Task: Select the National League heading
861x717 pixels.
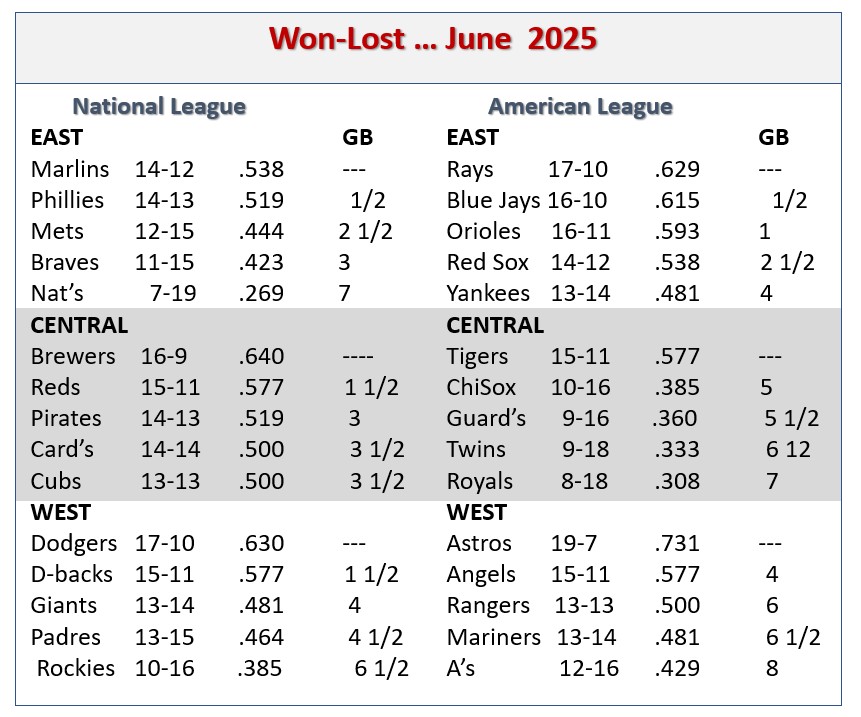Action: (x=160, y=106)
